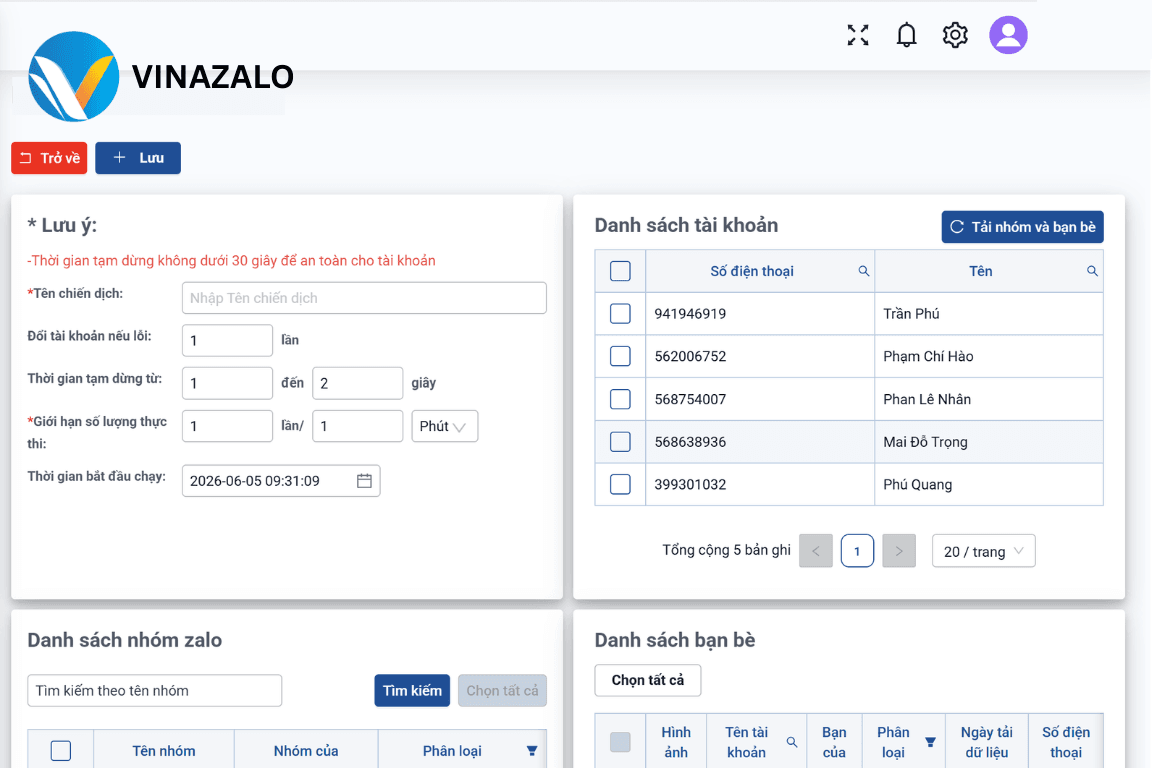Click Hình ảnh column header
Image resolution: width=1152 pixels, height=768 pixels.
[676, 742]
